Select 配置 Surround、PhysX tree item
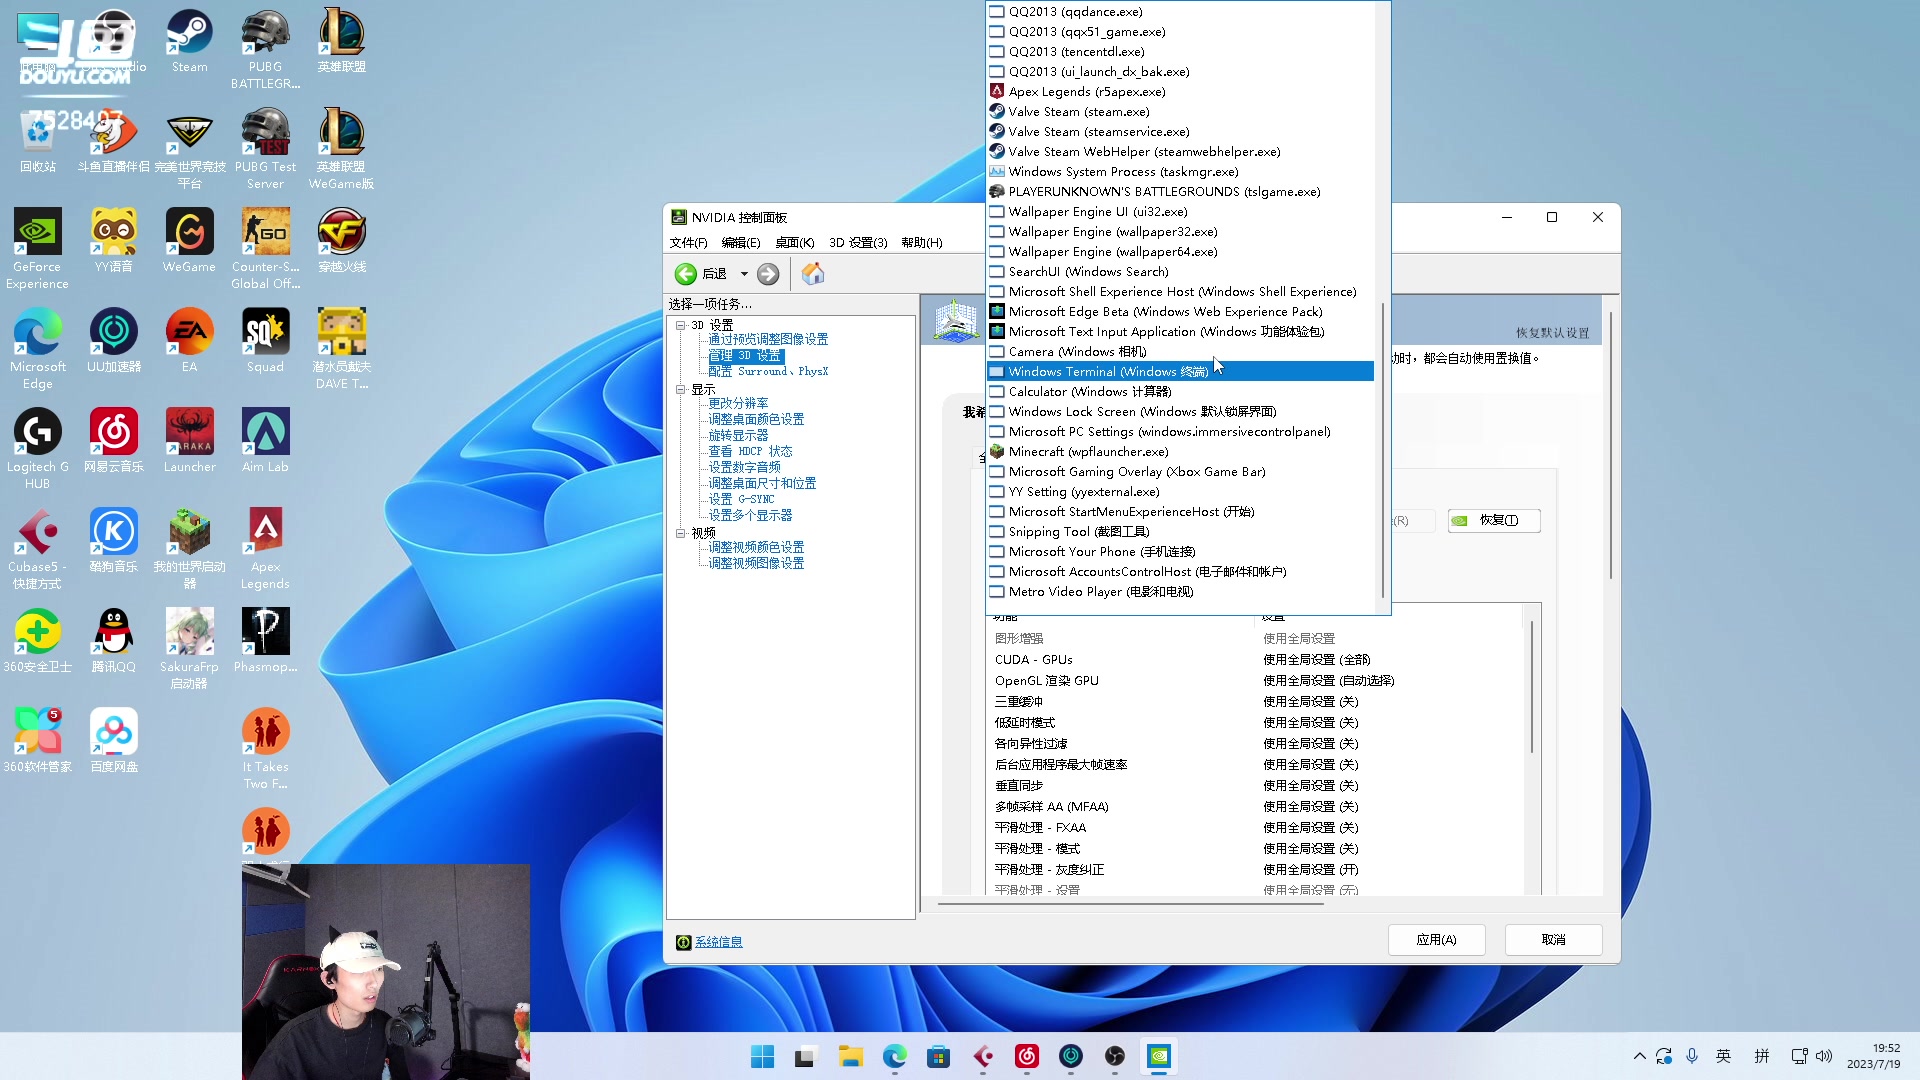Screen dimensions: 1920x1080 (768, 371)
